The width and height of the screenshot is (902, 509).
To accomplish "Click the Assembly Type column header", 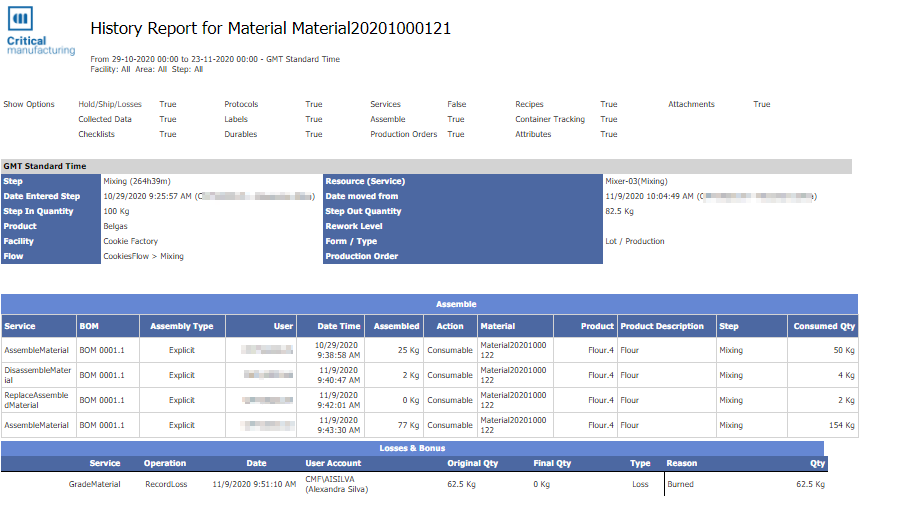I will 182,326.
